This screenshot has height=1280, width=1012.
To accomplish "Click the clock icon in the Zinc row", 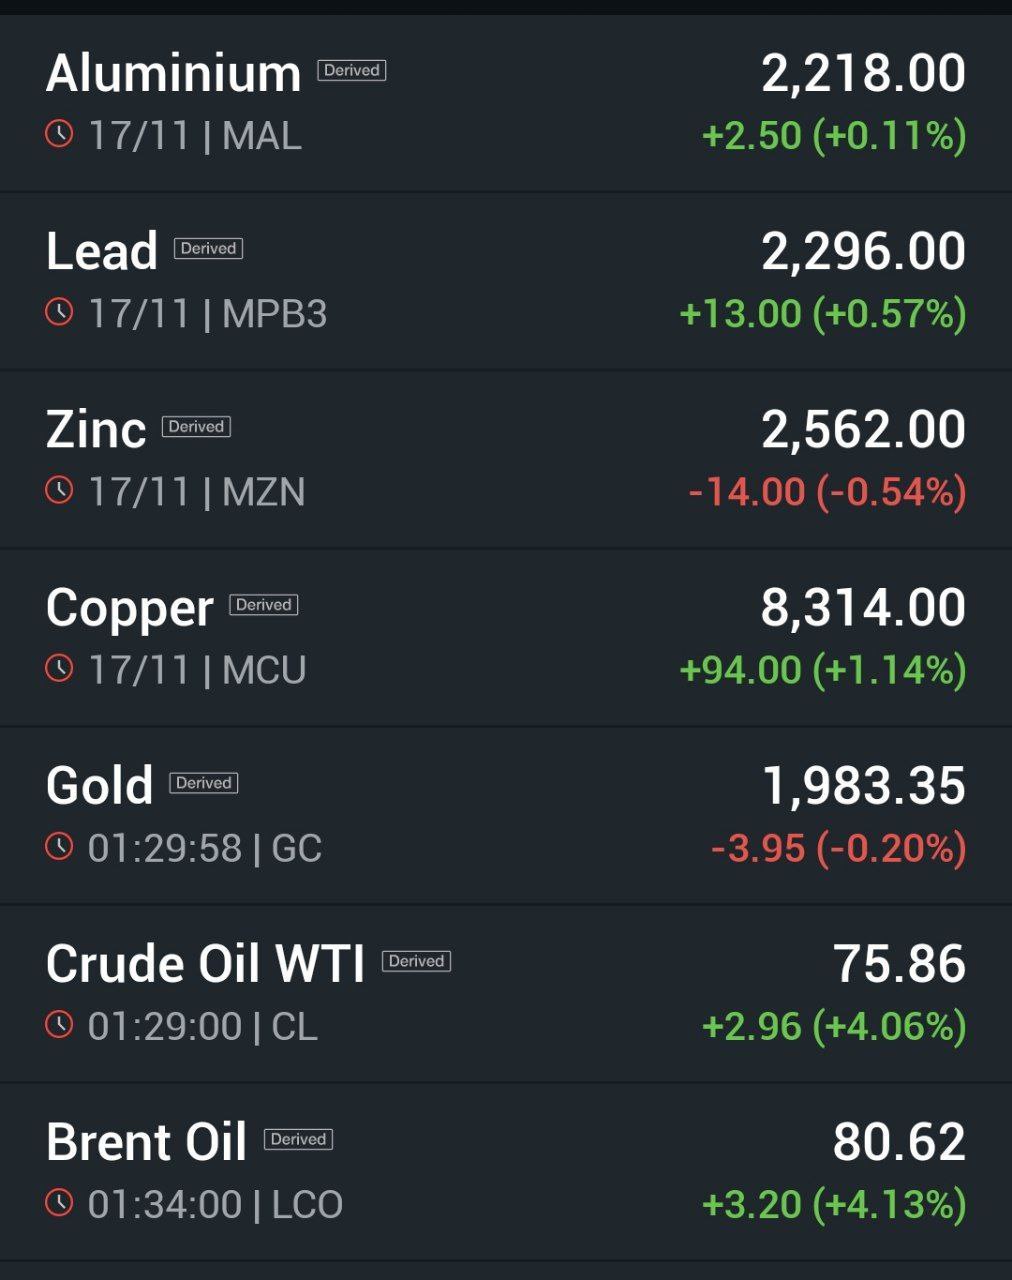I will [x=59, y=490].
